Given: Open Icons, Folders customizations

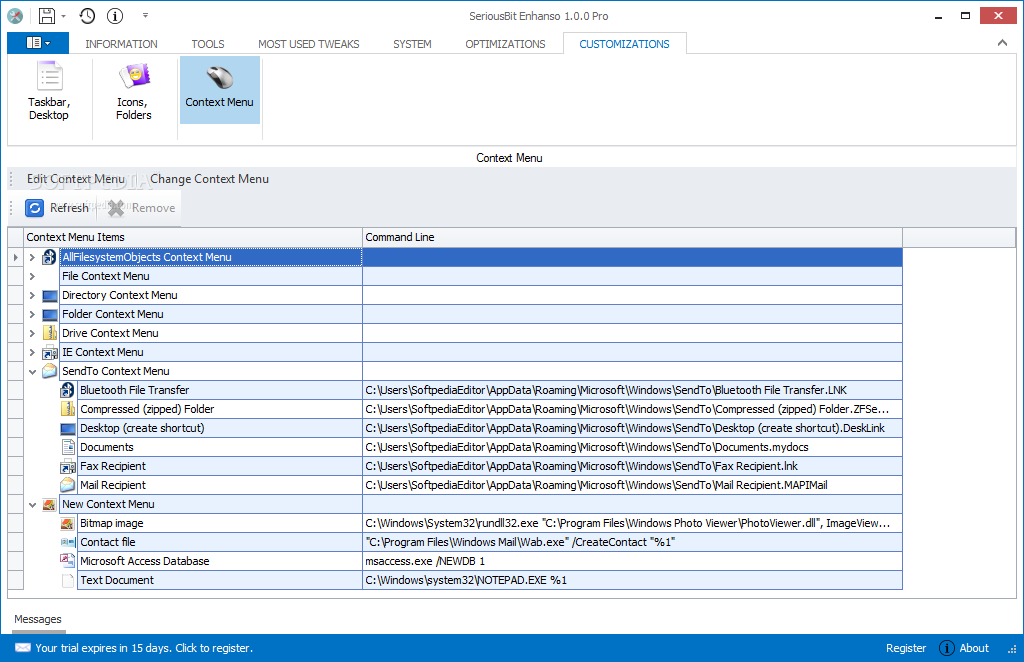Looking at the screenshot, I should pos(134,91).
